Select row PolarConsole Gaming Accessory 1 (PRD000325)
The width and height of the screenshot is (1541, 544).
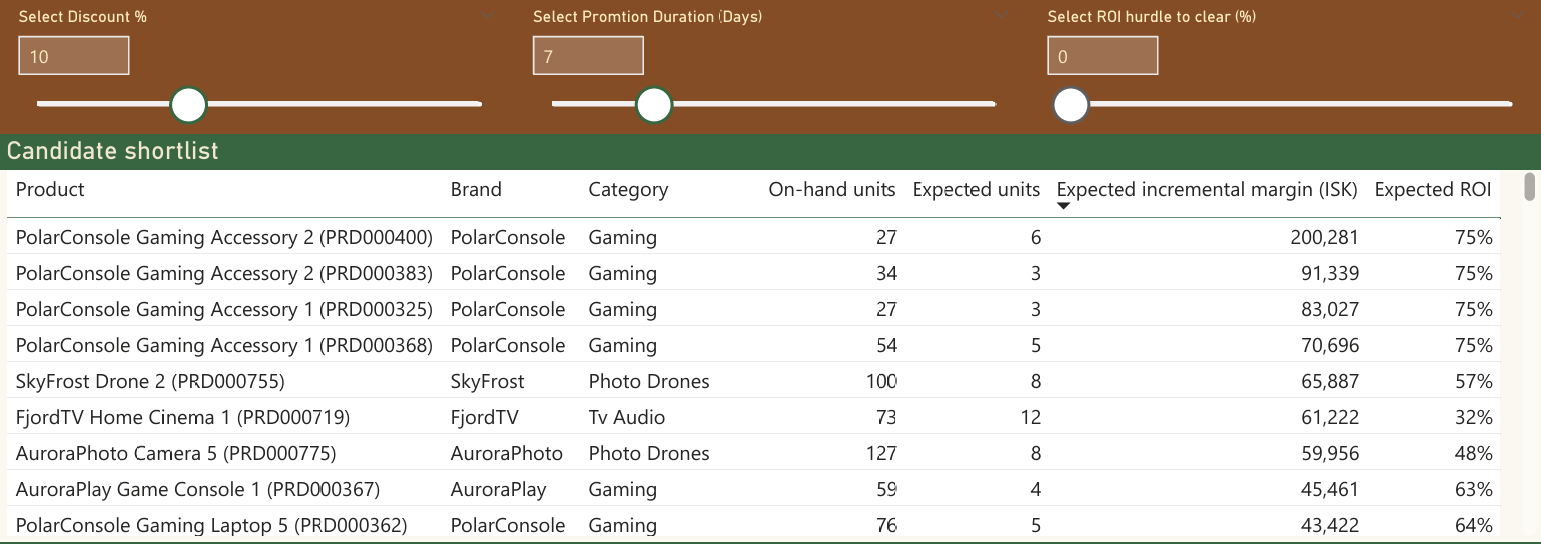pos(754,309)
